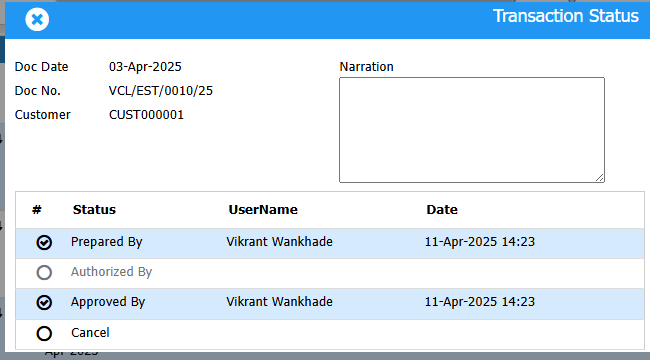The image size is (650, 360).
Task: Click the Transaction Status title text
Action: click(x=566, y=16)
